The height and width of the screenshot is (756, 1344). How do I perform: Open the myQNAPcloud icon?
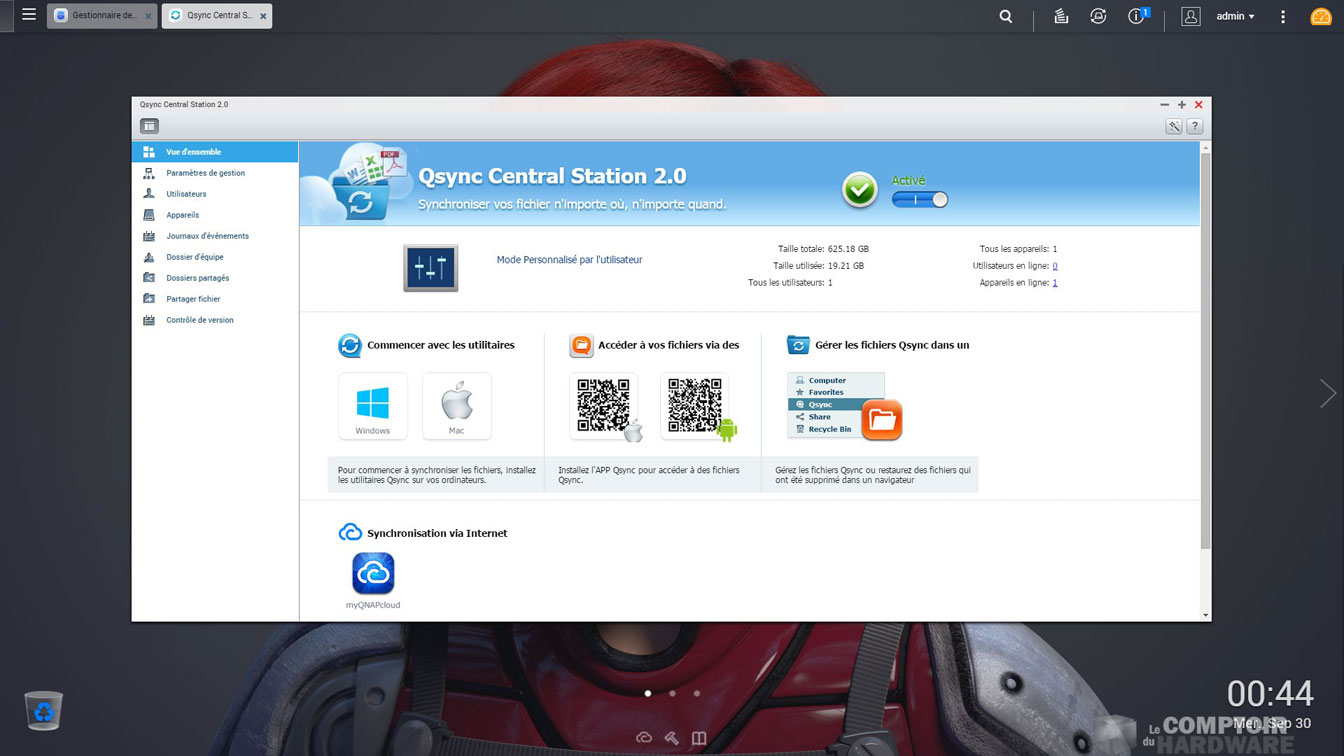point(373,574)
